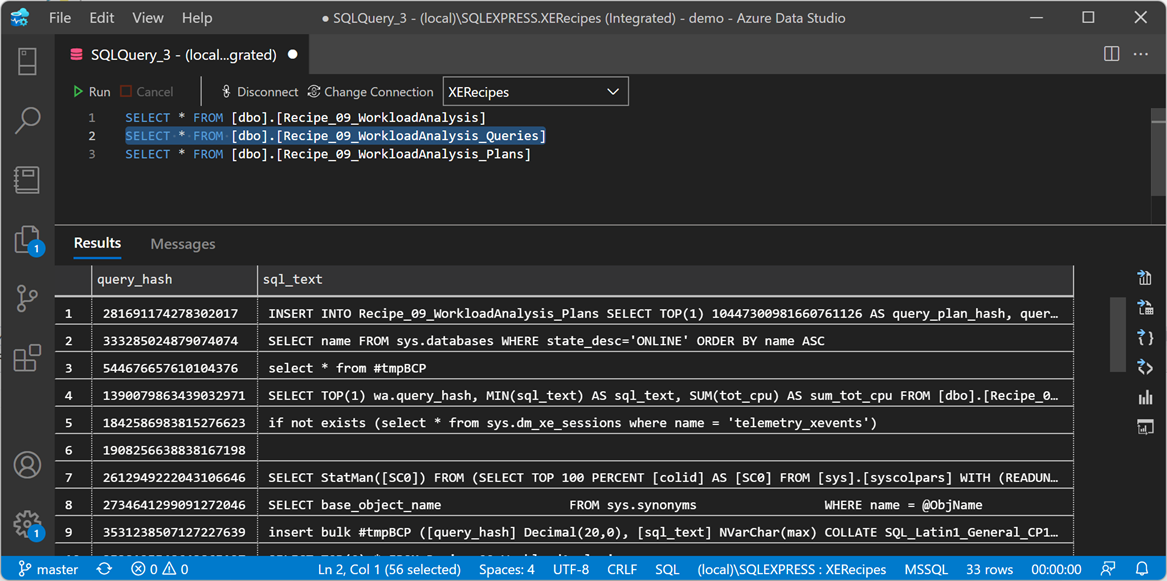The width and height of the screenshot is (1167, 581).
Task: Open the Extensions view
Action: (x=27, y=357)
